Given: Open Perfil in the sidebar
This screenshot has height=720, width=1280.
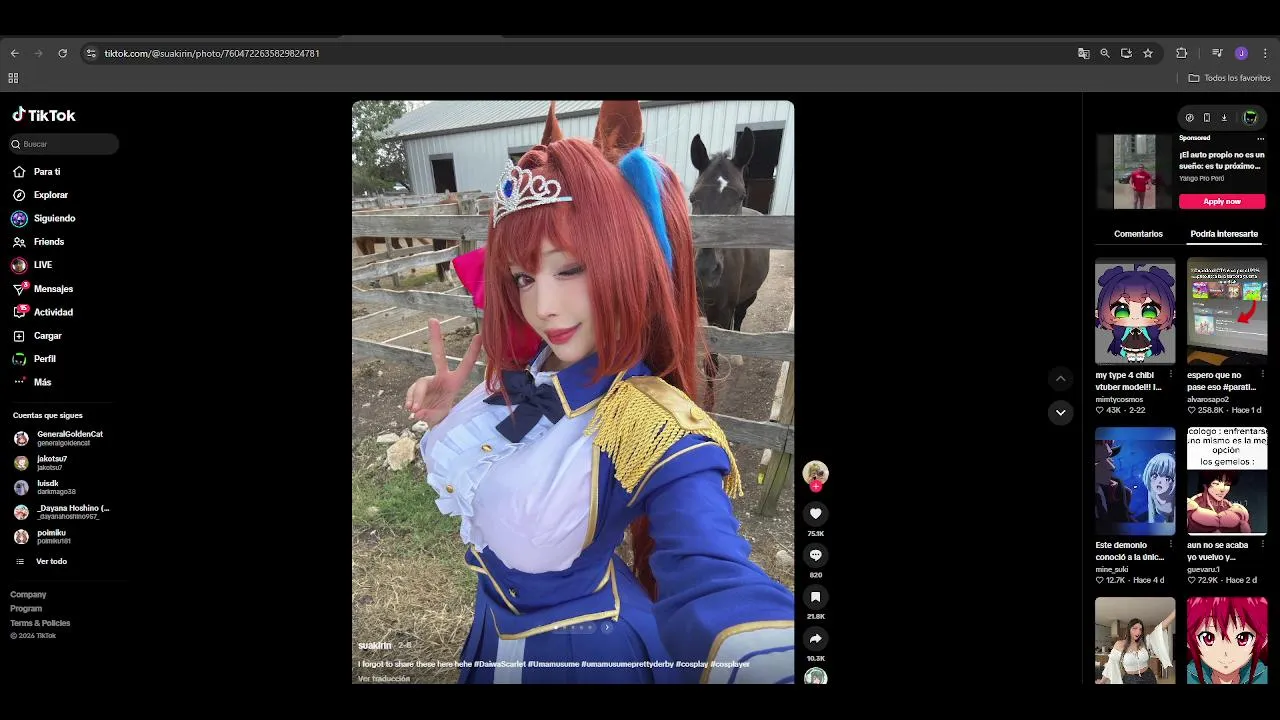Looking at the screenshot, I should (44, 359).
